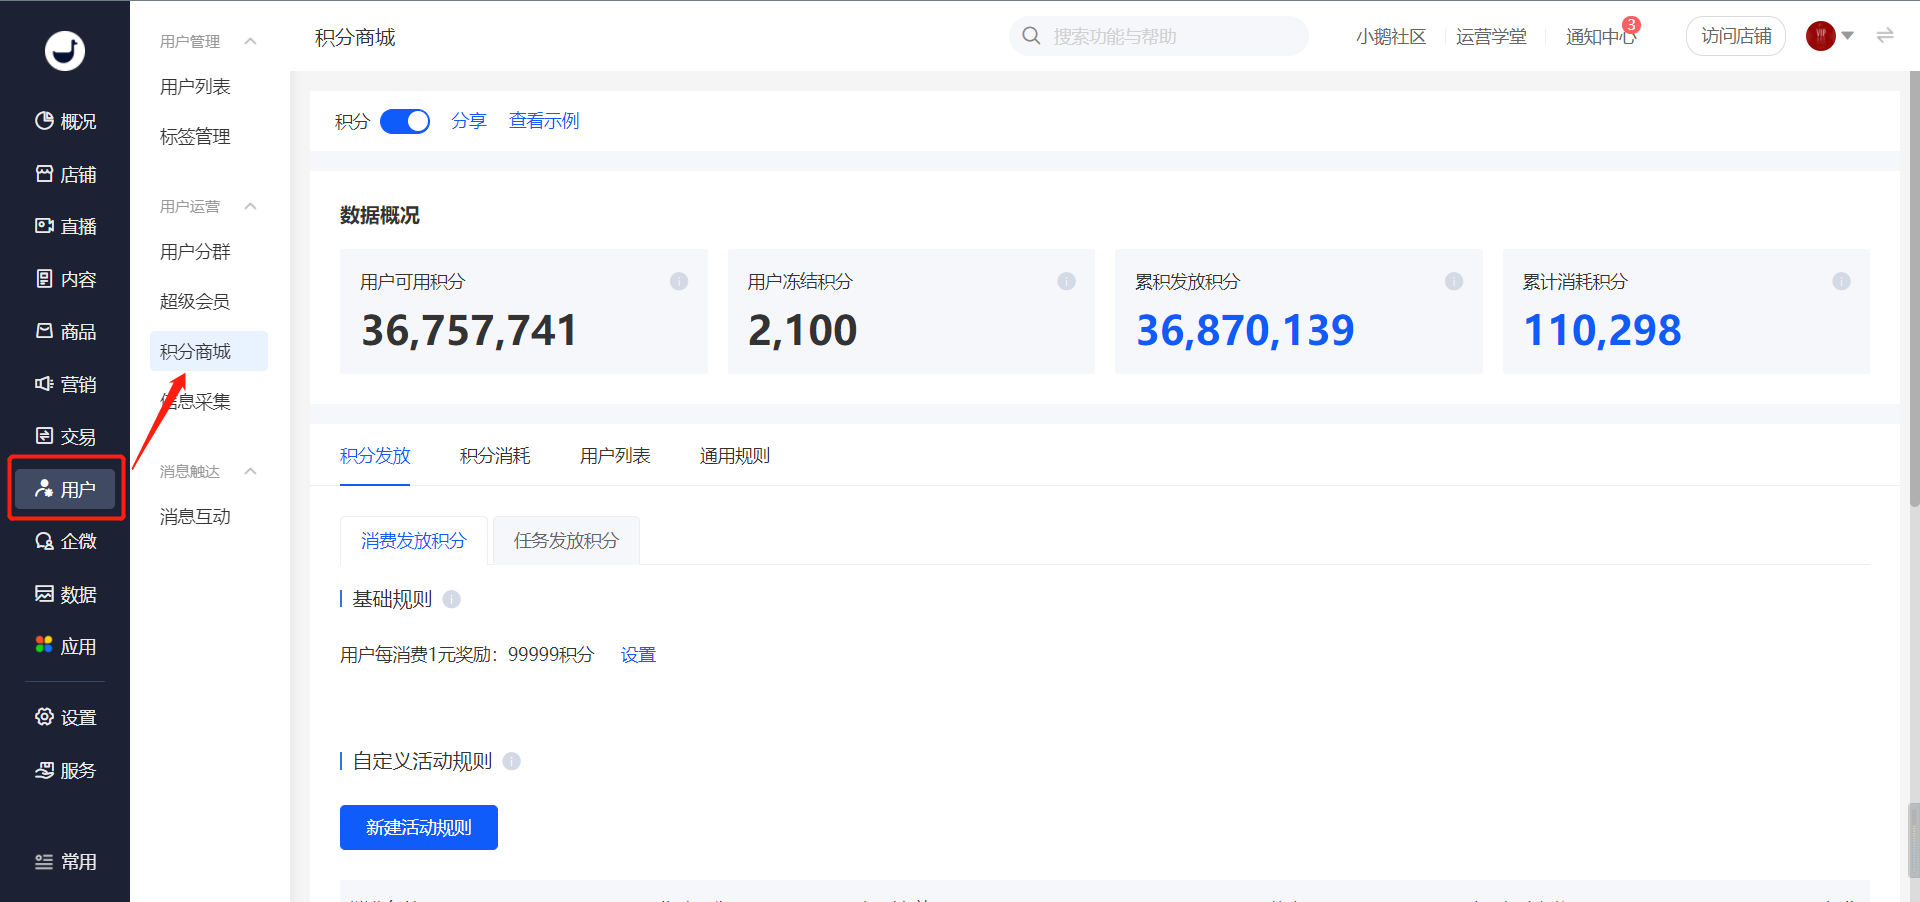
Task: Click info icon on 累积发放积分 card
Action: point(1454,281)
